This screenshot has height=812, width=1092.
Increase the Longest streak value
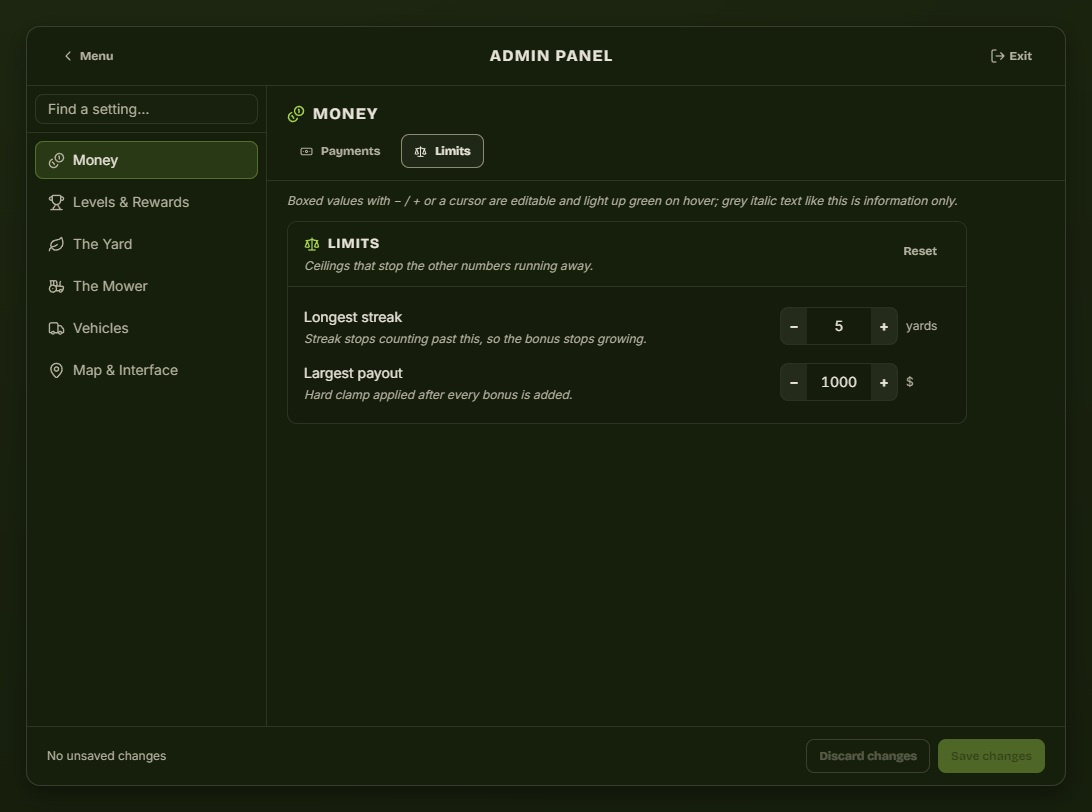click(884, 326)
